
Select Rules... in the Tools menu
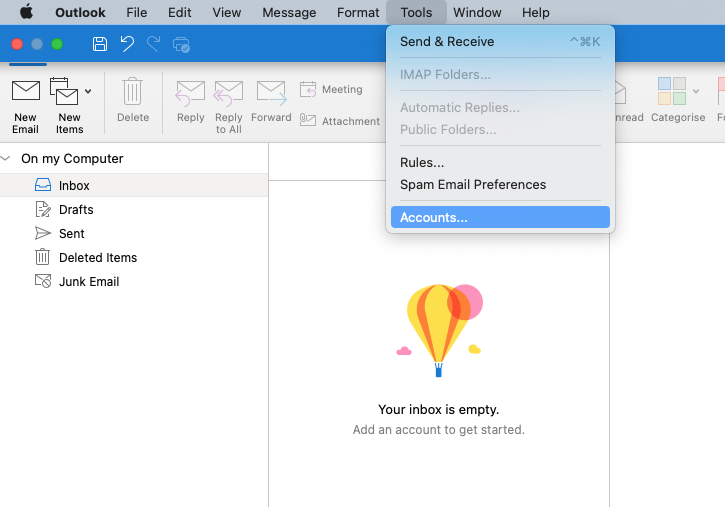click(x=500, y=163)
